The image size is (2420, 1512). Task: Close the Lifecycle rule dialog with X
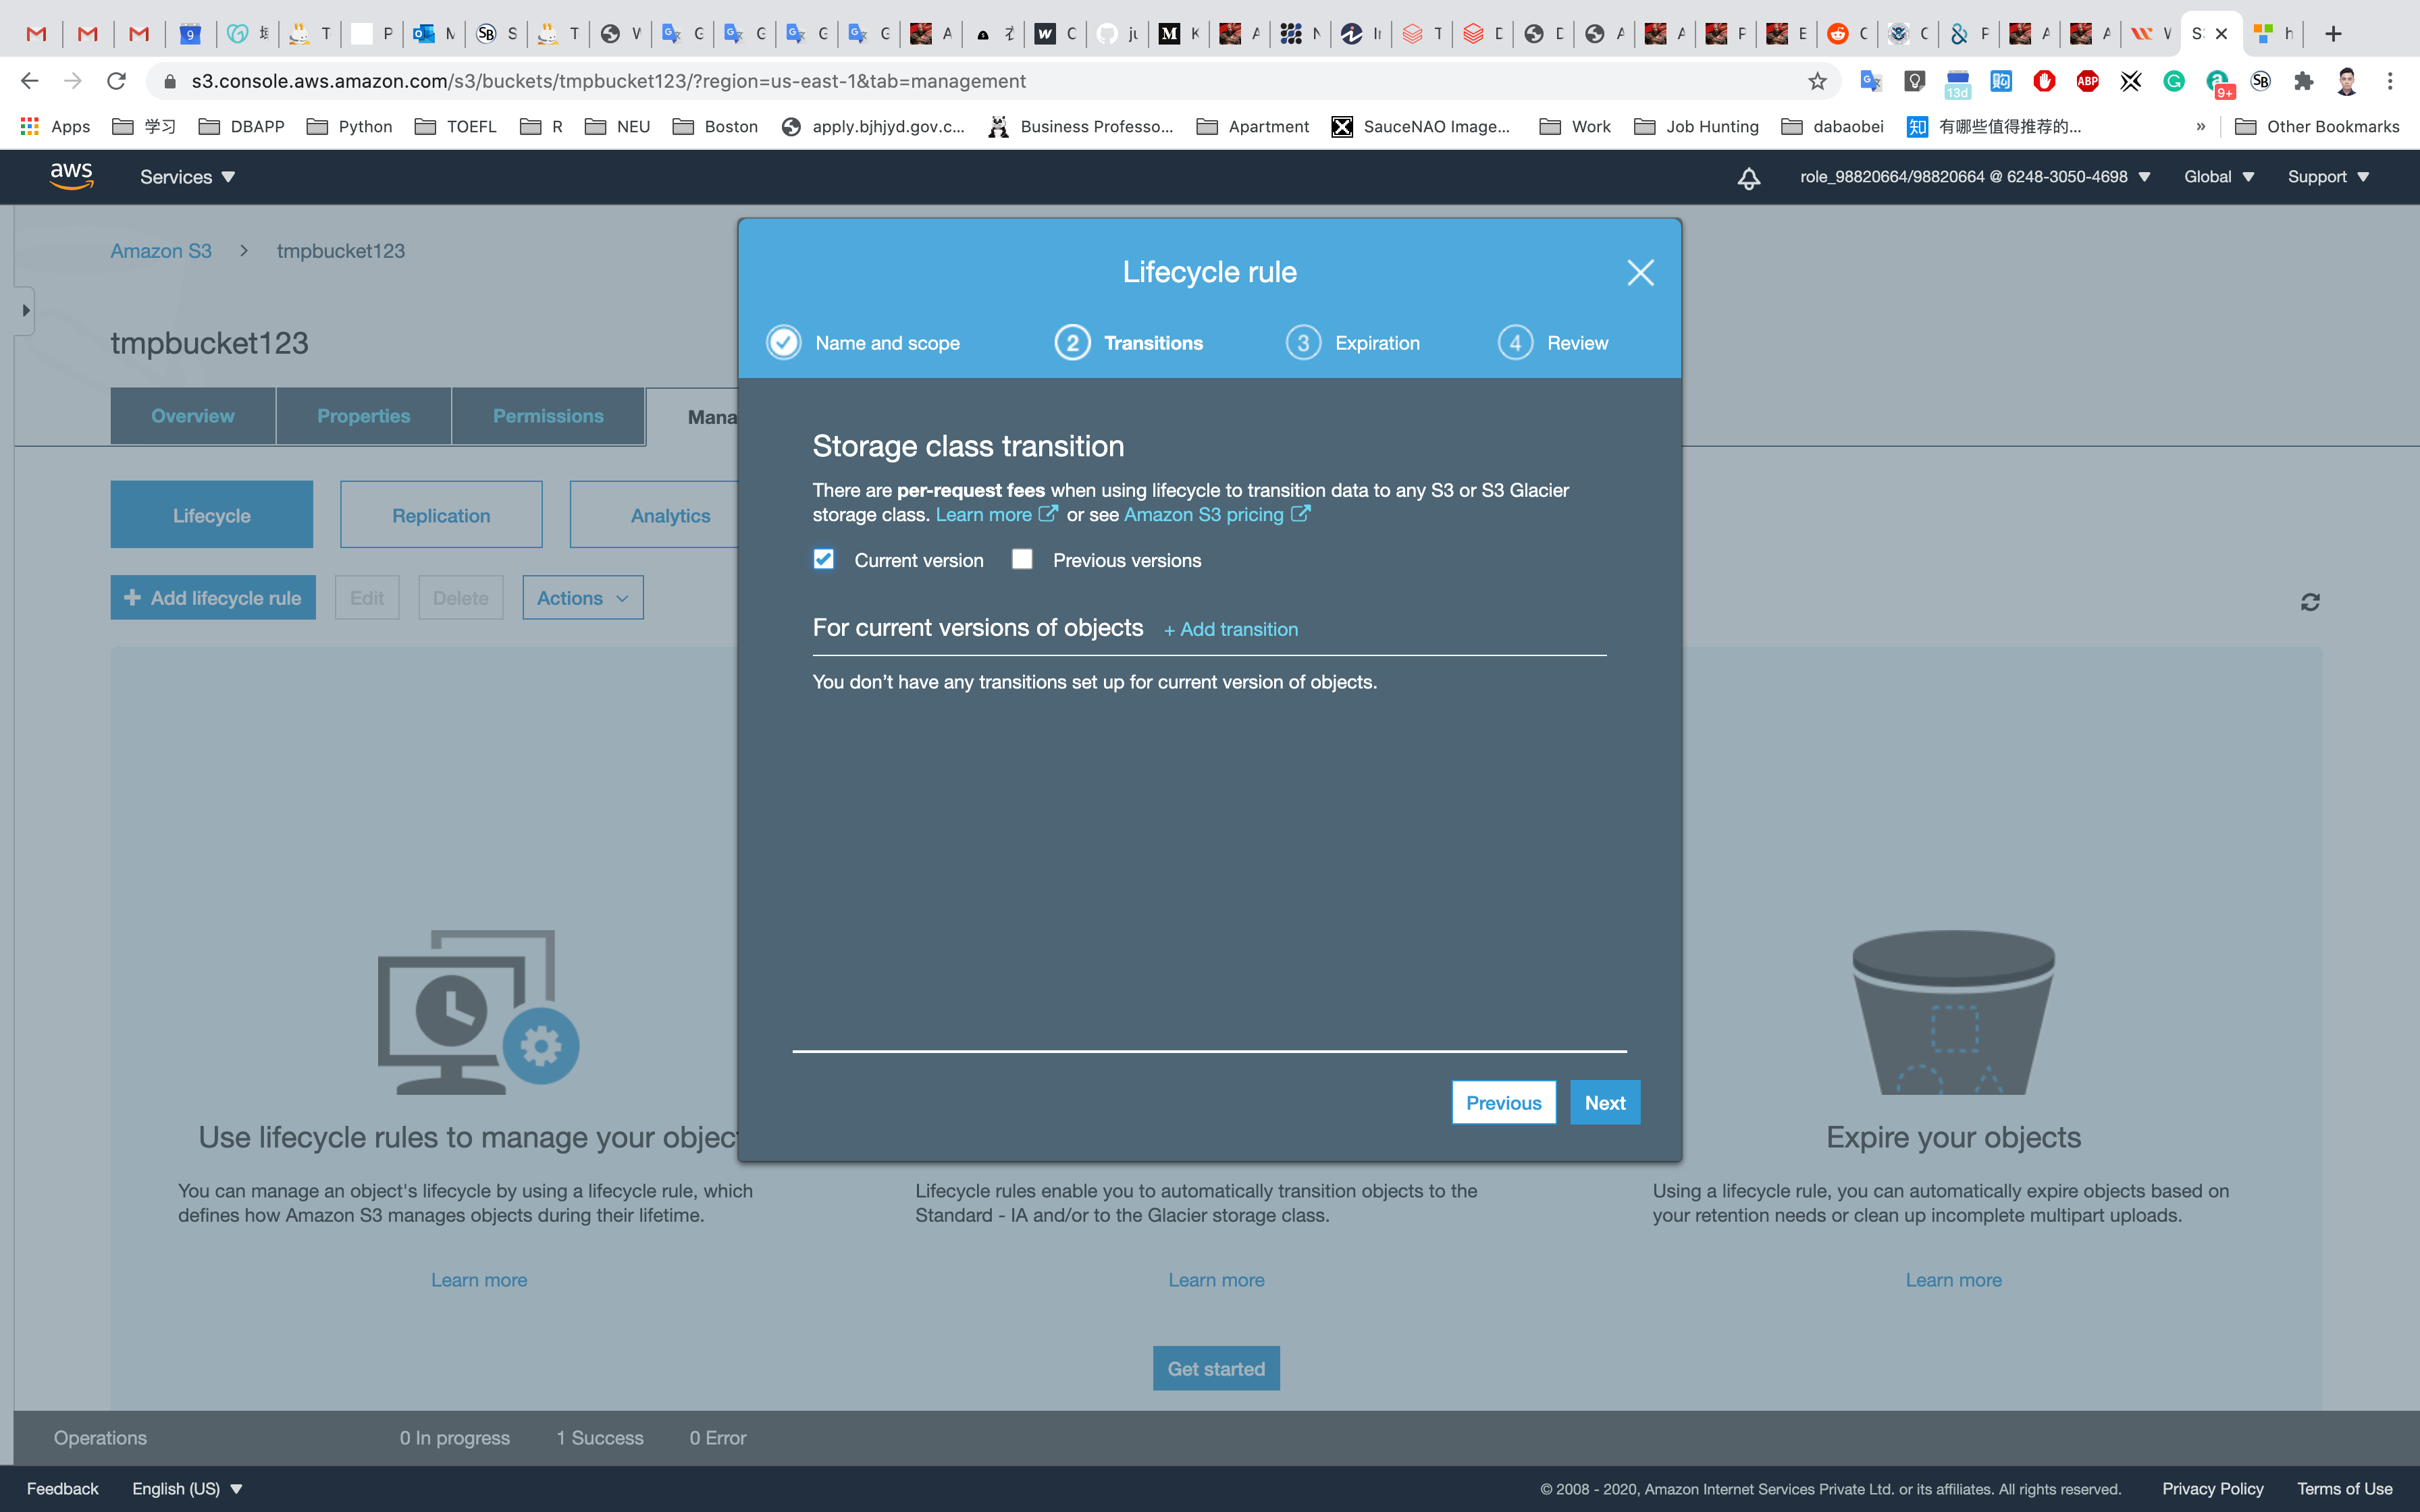coord(1640,272)
